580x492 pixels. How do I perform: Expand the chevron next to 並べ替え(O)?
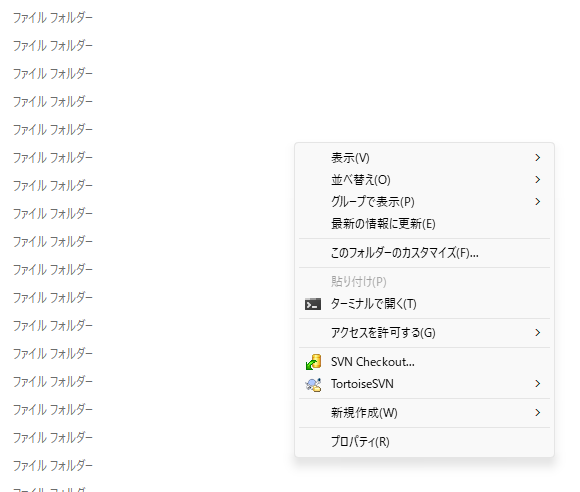pyautogui.click(x=538, y=180)
